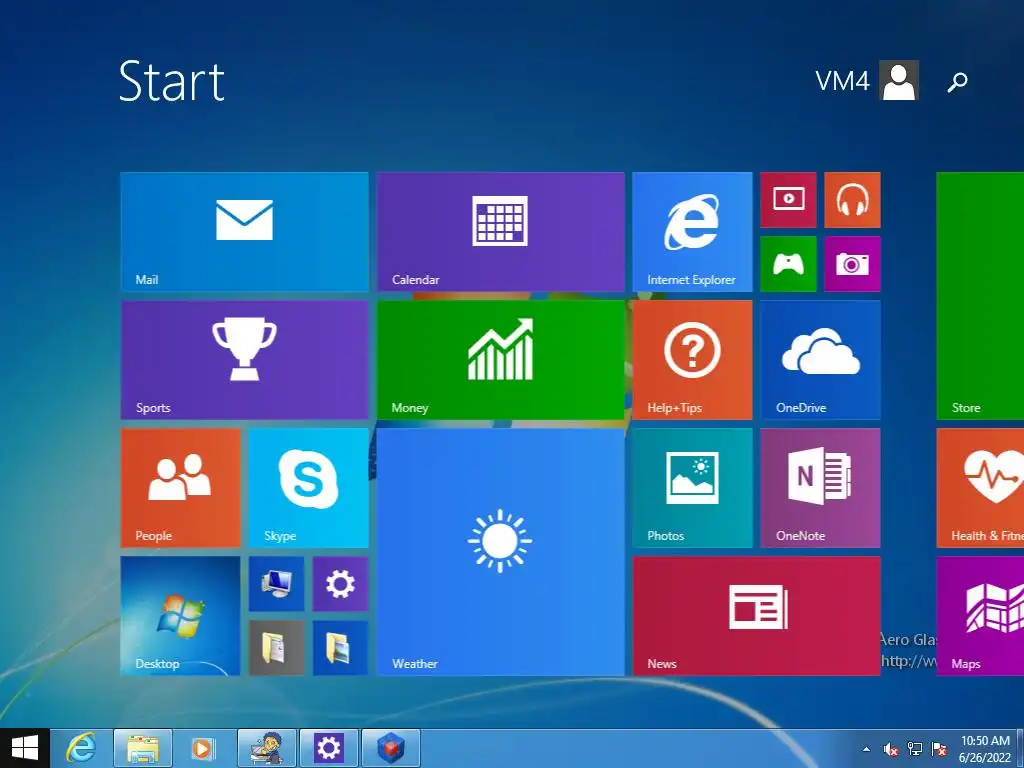Open the Start screen search magnifier

click(957, 82)
